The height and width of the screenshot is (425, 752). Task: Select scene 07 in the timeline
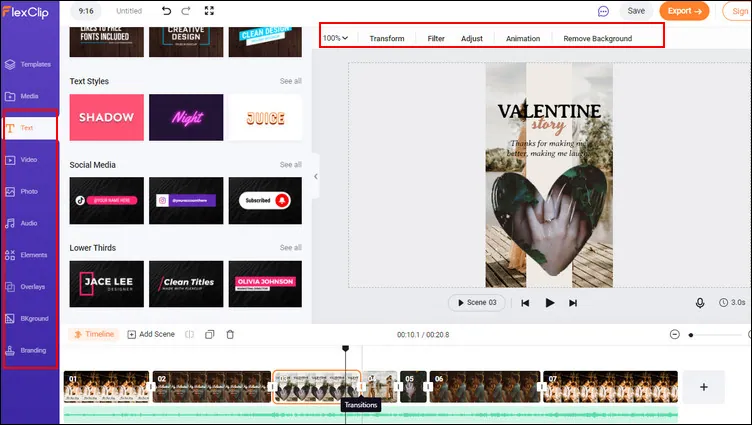(611, 387)
